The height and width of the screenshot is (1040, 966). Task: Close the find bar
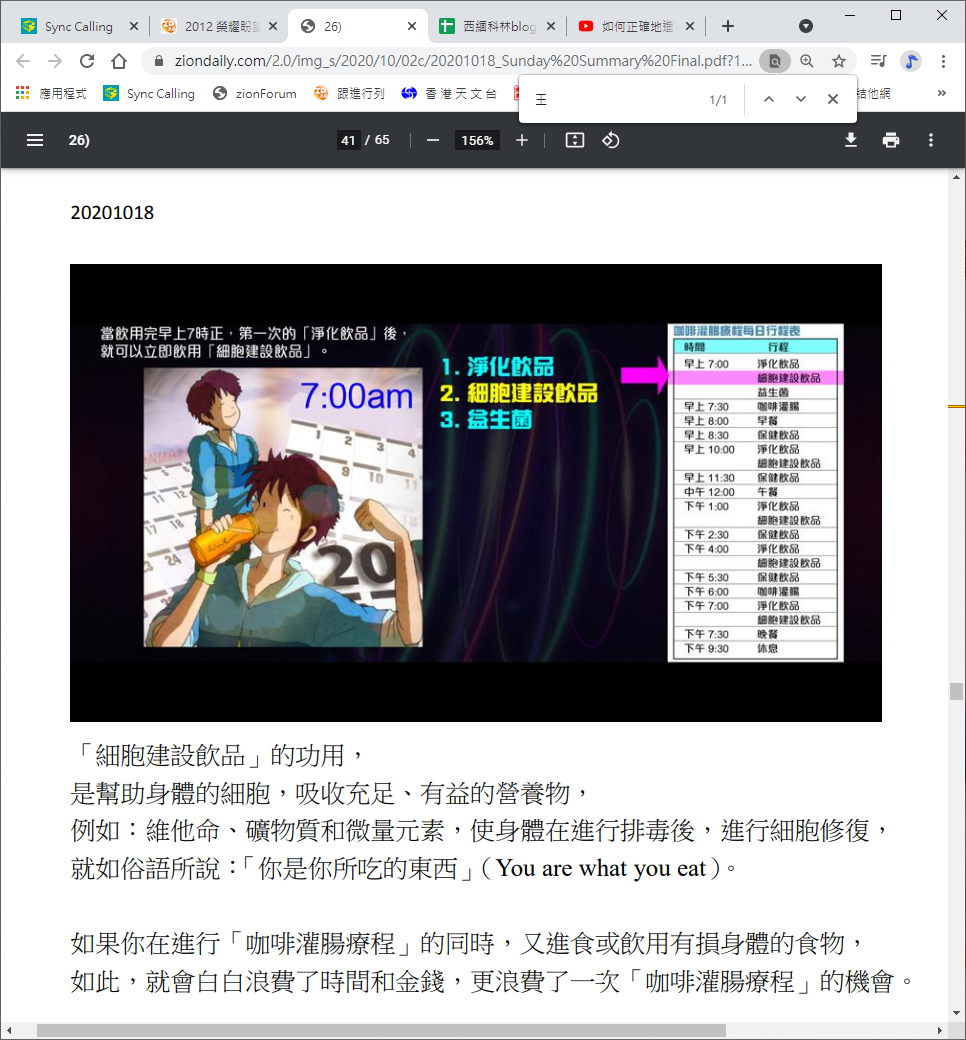point(833,99)
